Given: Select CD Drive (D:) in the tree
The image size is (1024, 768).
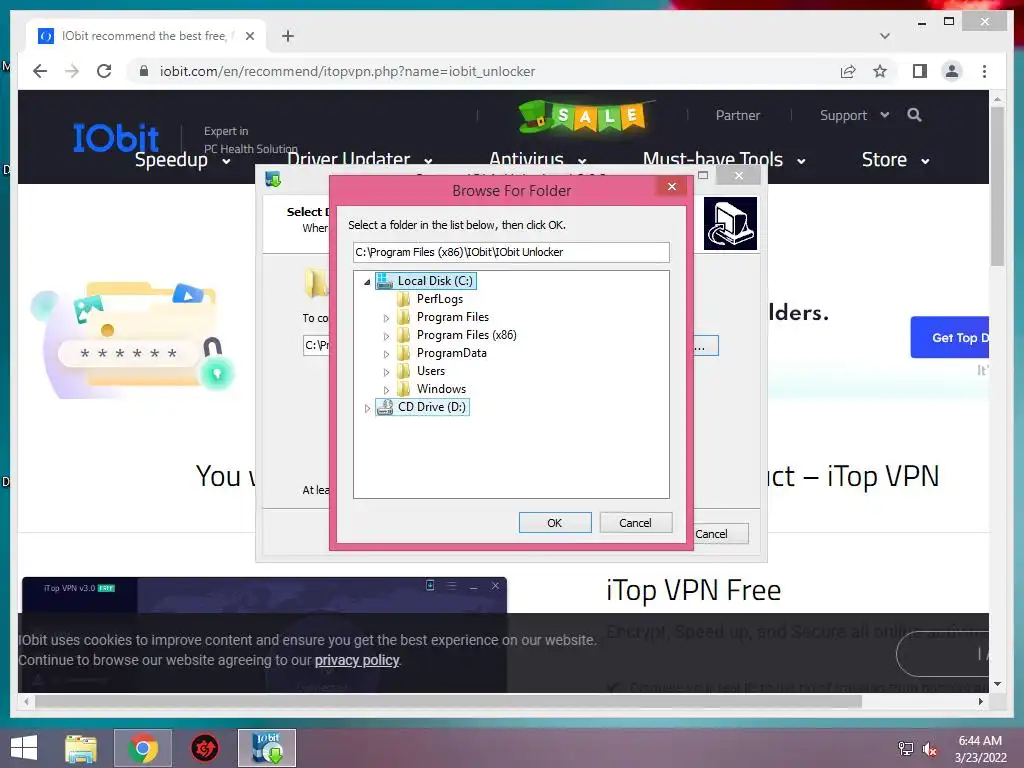Looking at the screenshot, I should 432,407.
